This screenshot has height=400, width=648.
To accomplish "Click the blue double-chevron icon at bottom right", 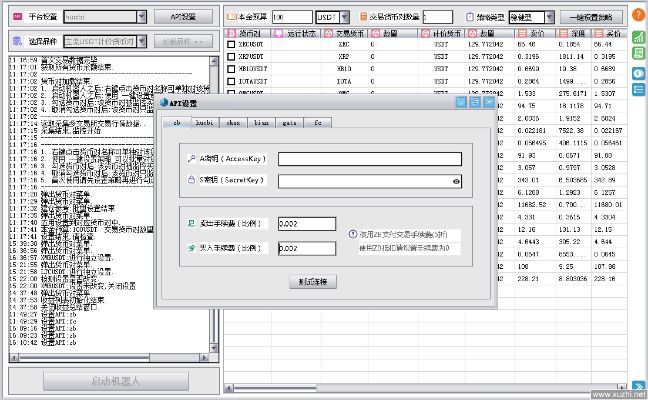I will click(x=638, y=386).
